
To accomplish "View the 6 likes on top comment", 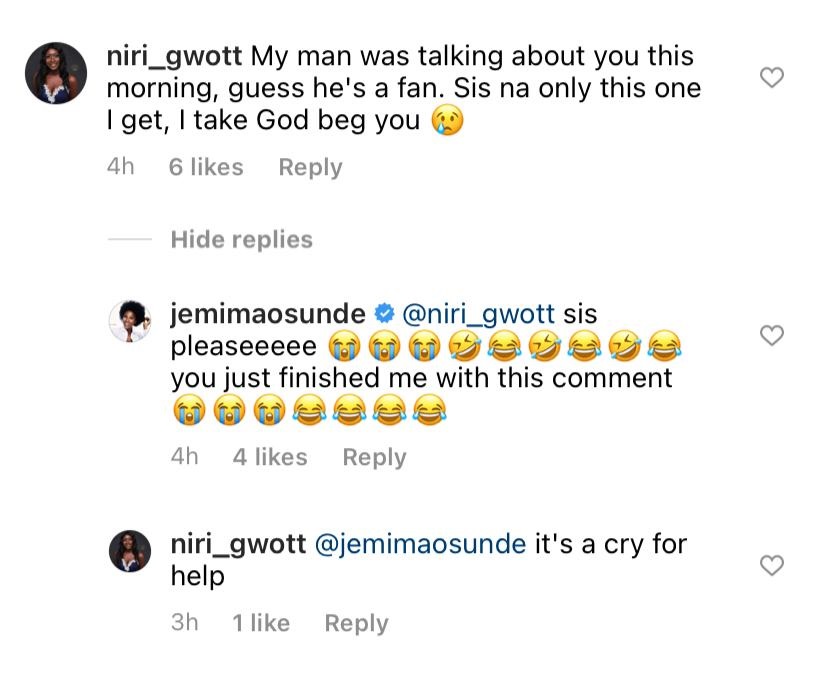I will tap(206, 168).
